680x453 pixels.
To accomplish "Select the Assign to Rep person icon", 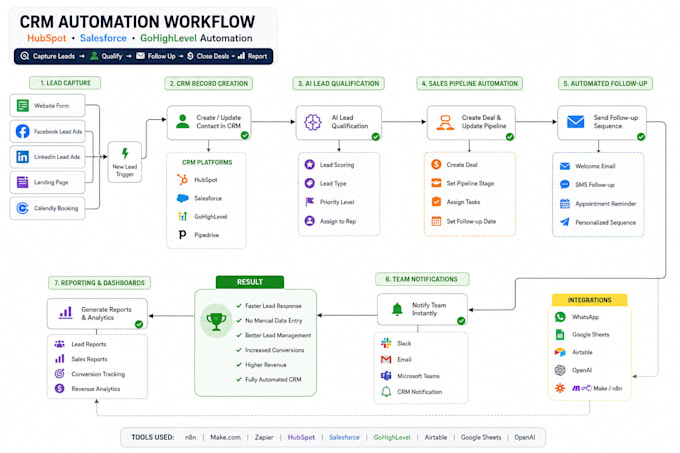I will pos(310,221).
